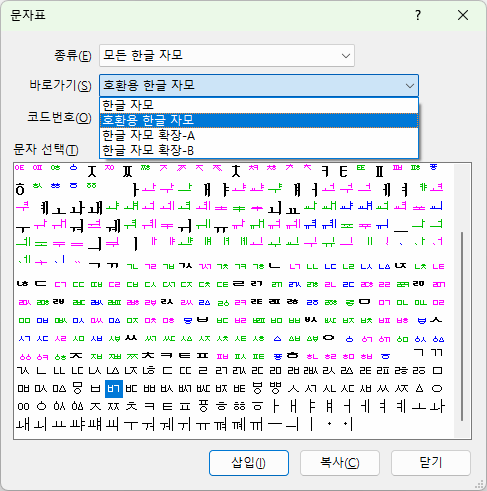The width and height of the screenshot is (487, 491).
Task: Click the 복사 copy button
Action: coord(340,463)
